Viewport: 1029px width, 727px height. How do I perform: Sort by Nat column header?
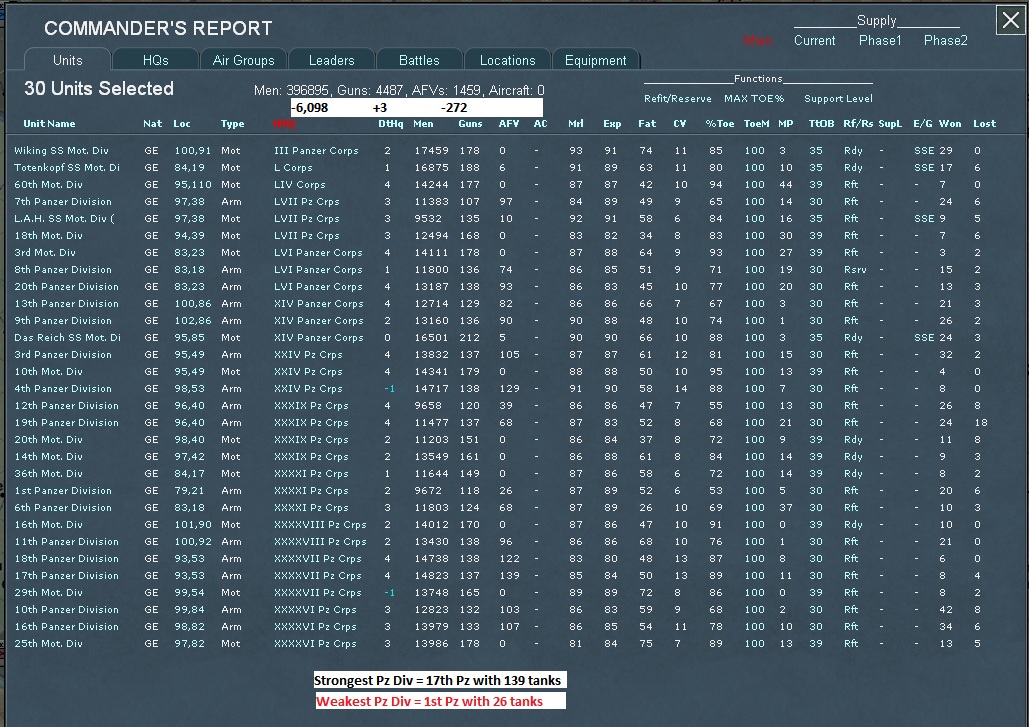click(x=152, y=123)
